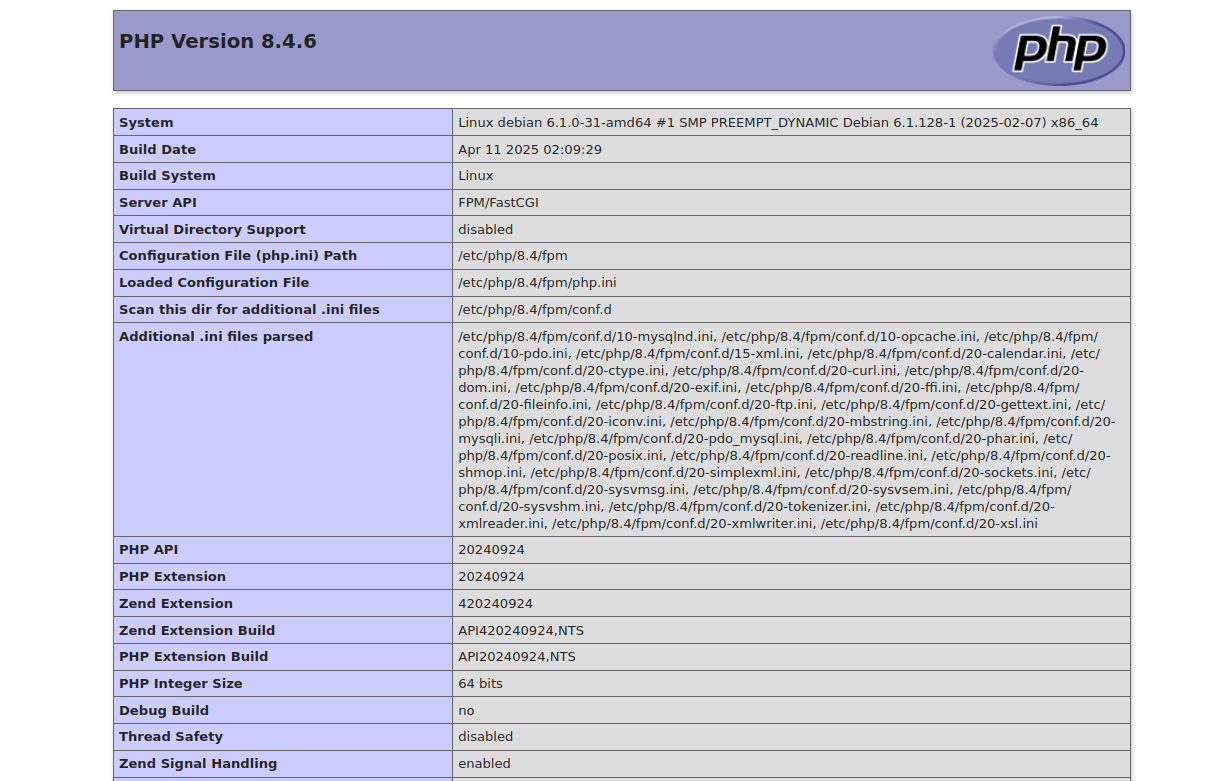This screenshot has height=781, width=1229.
Task: Click the Zend Extension label
Action: click(176, 604)
